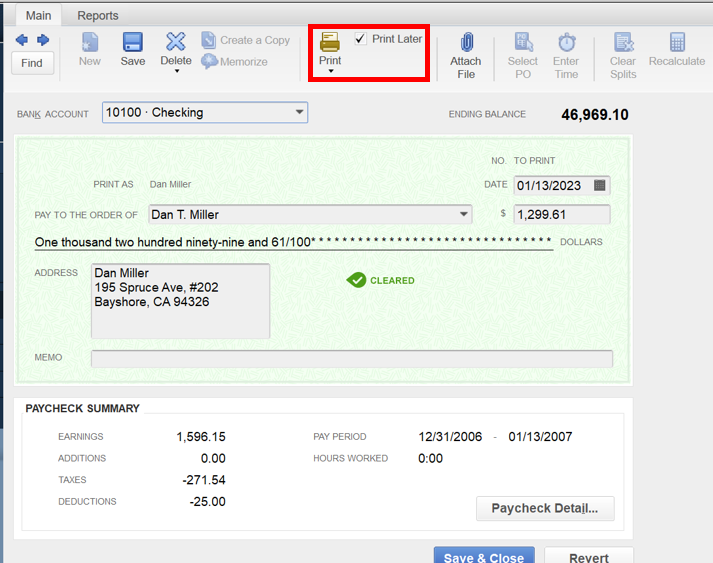
Task: Click the Create a Copy icon
Action: 209,40
